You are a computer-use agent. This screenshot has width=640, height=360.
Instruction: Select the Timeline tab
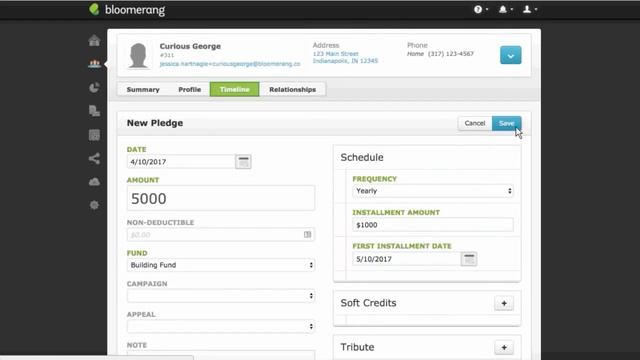[x=234, y=89]
